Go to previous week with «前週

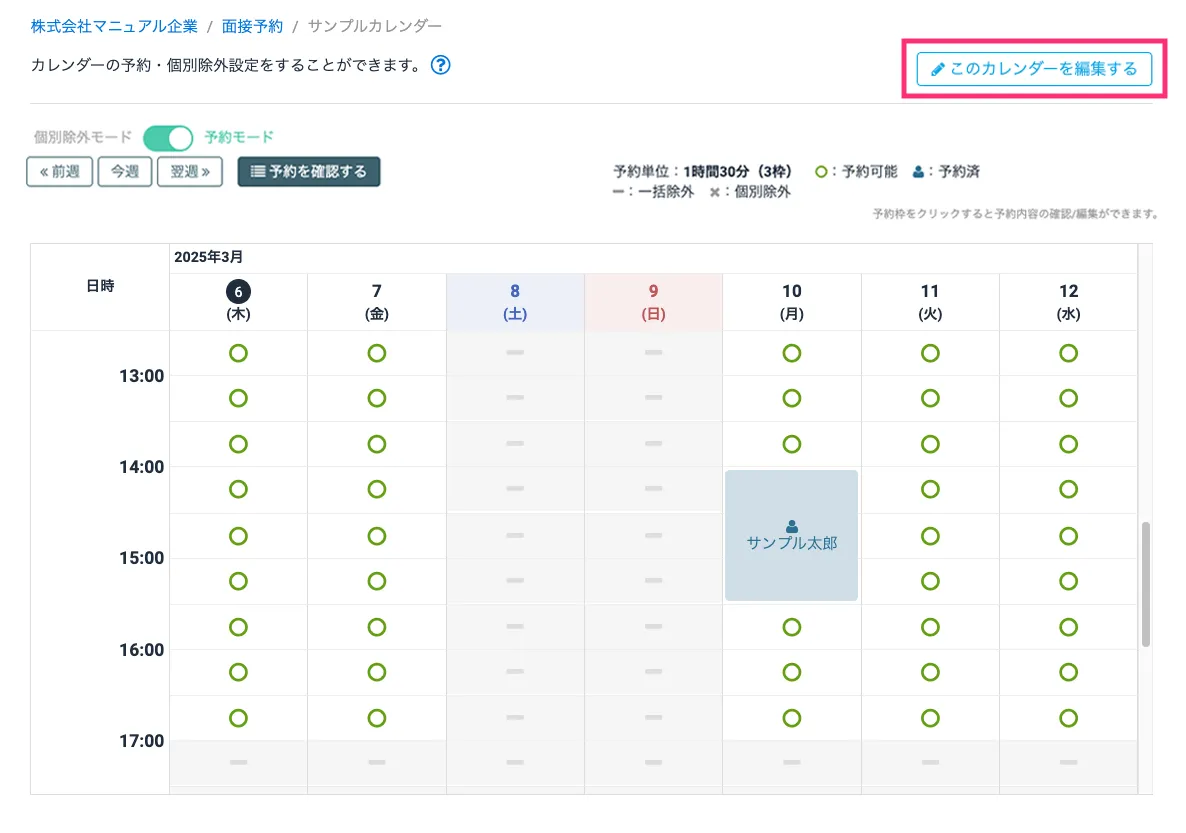coord(60,171)
